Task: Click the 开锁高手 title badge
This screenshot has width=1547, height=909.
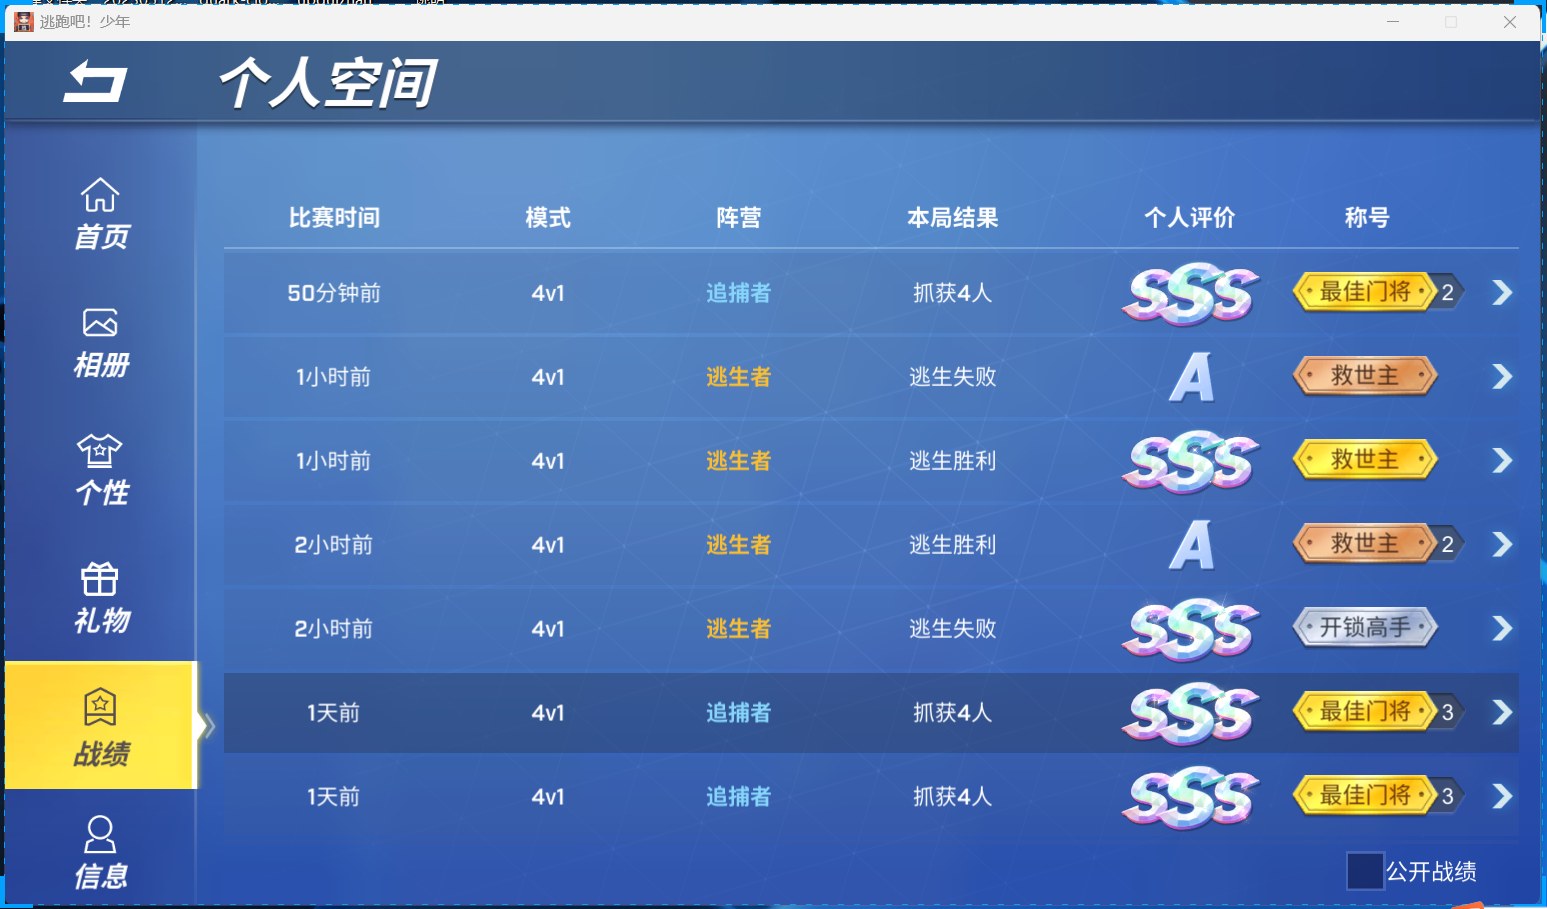Action: [1365, 628]
